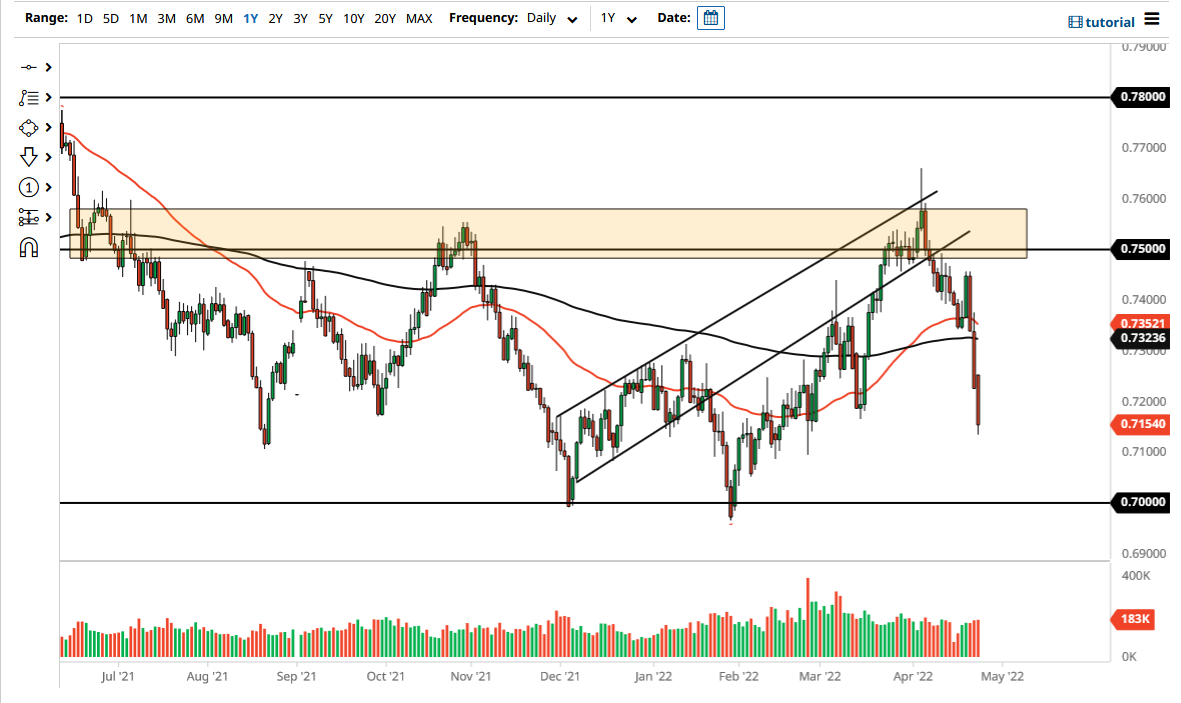
Task: Switch the chart range to MAX
Action: coord(419,17)
